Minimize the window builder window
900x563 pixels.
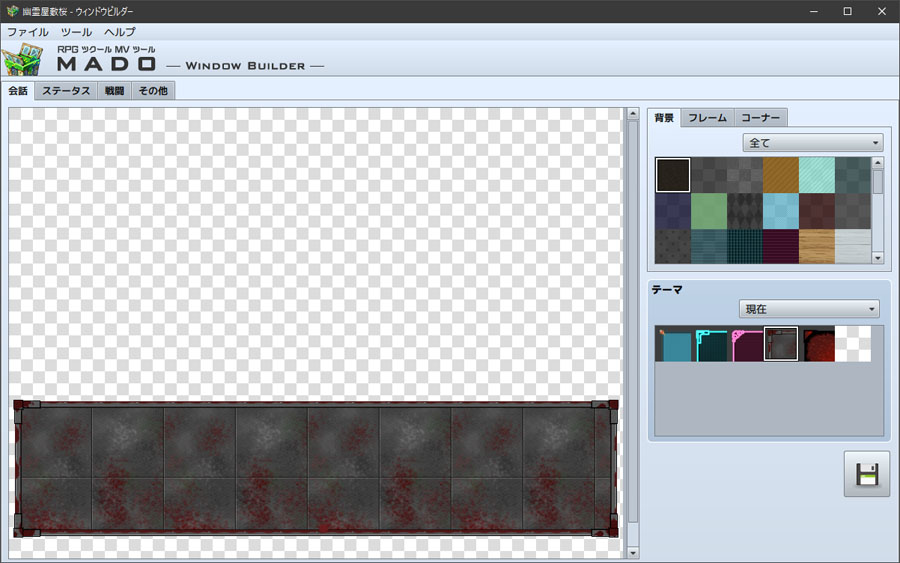pos(813,11)
